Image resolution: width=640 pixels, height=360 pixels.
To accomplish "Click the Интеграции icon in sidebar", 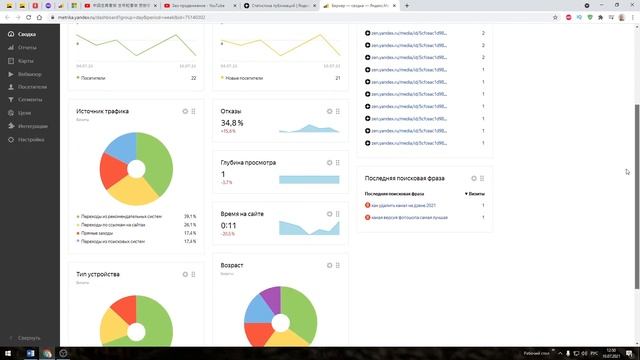I will [11, 126].
